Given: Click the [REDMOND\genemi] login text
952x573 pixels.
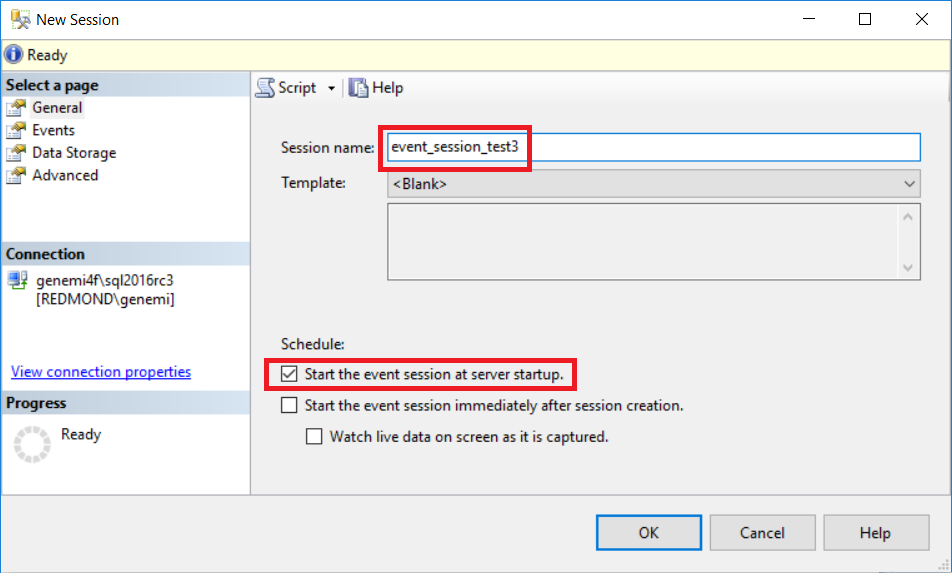Looking at the screenshot, I should [x=105, y=299].
